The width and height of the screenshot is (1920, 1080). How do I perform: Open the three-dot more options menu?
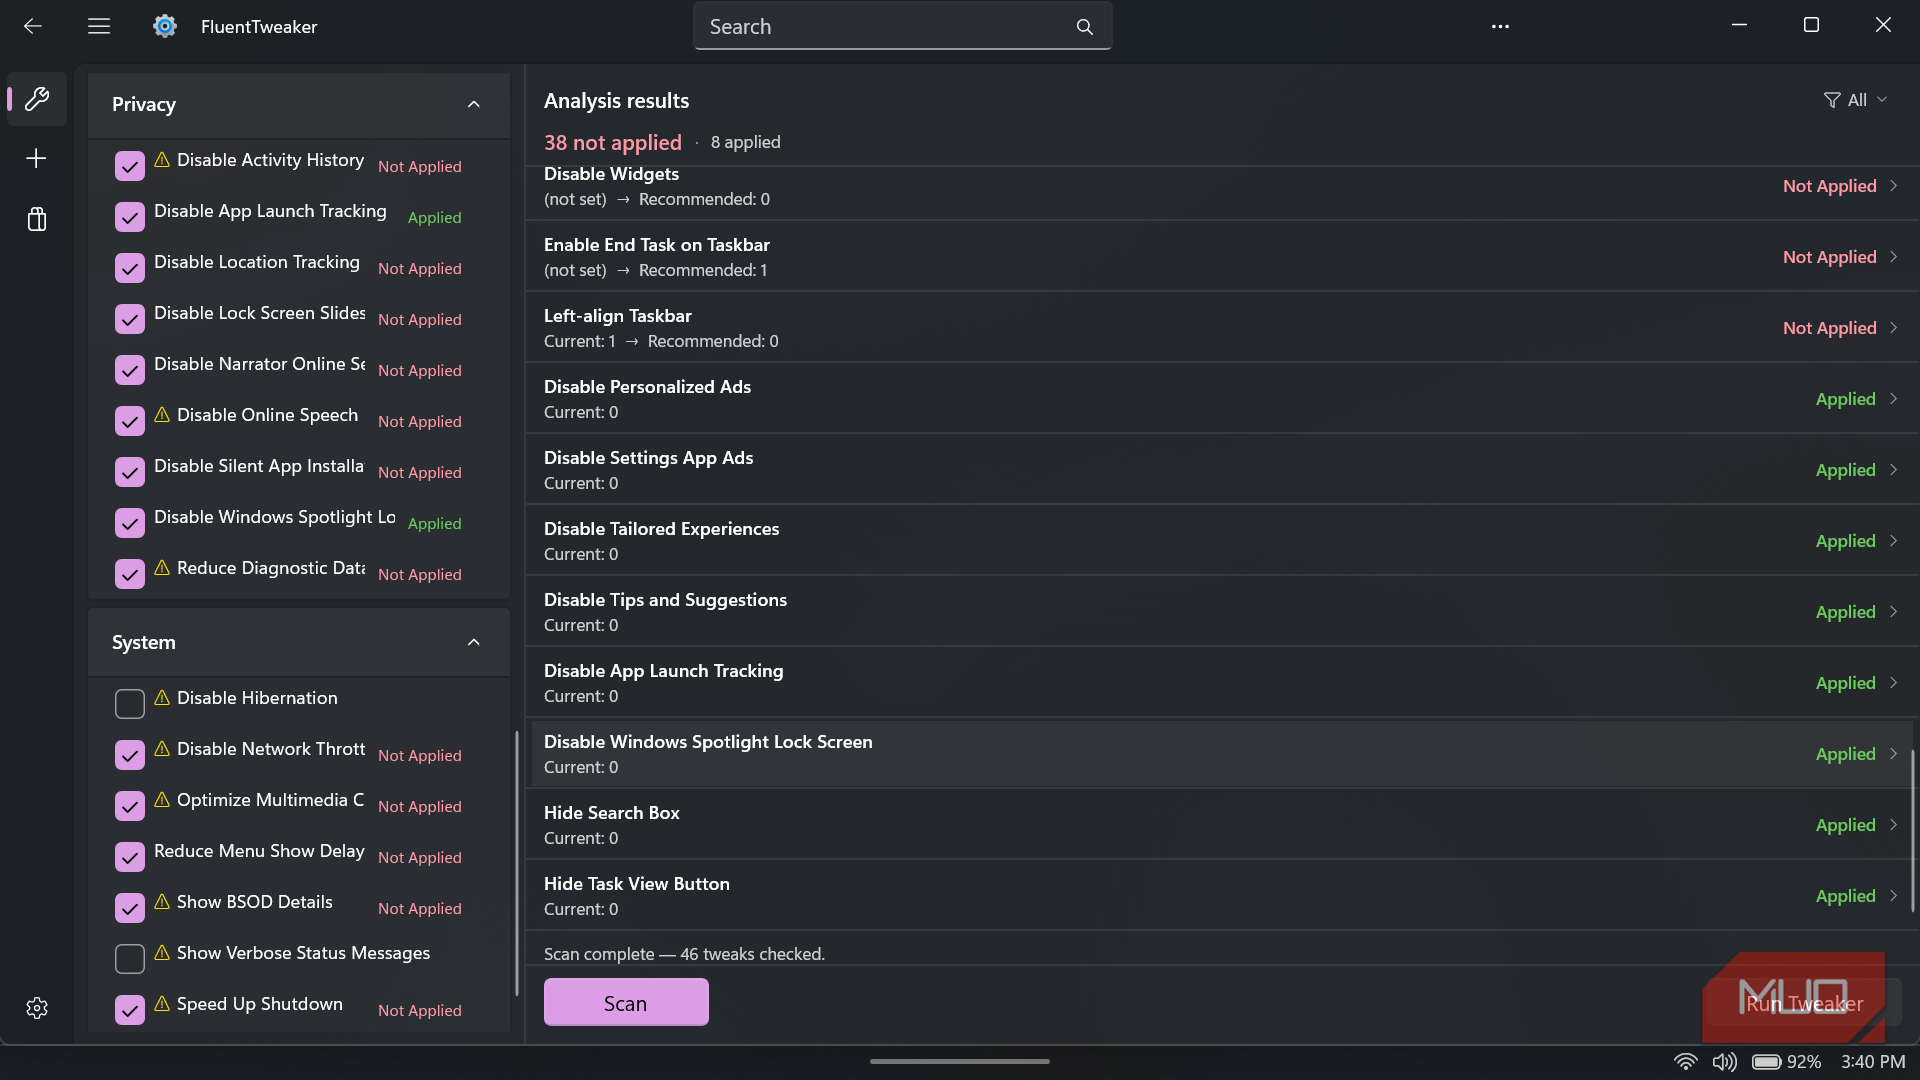(1500, 26)
